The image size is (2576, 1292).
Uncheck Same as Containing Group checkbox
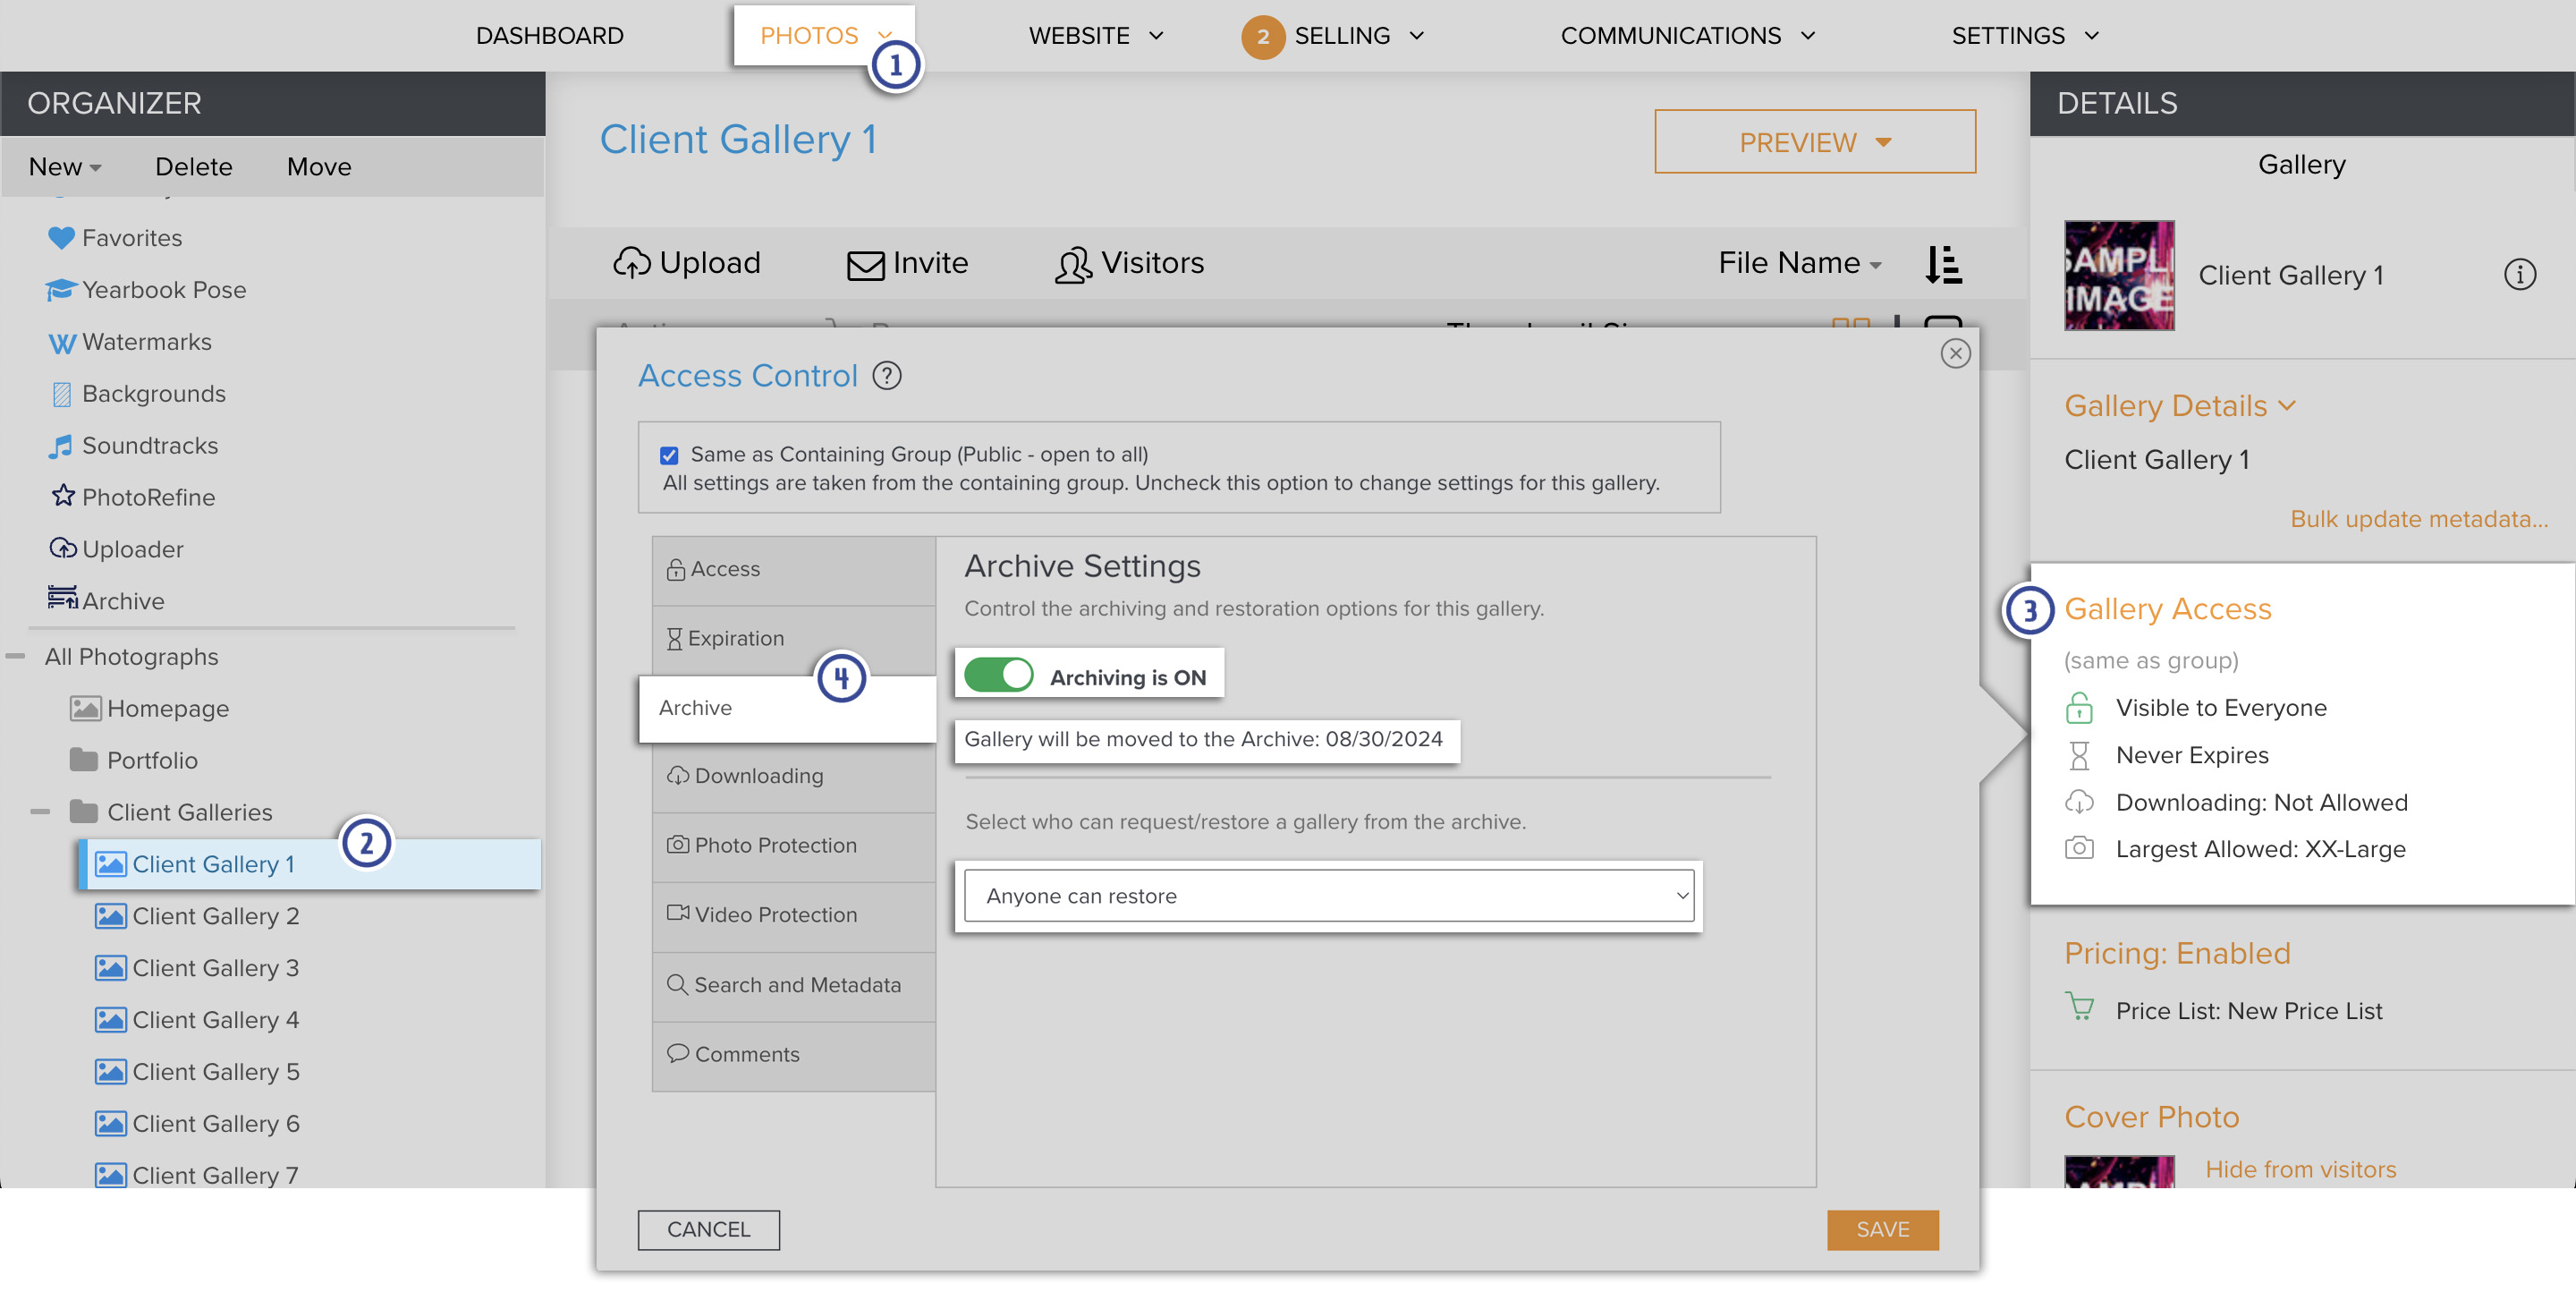[x=669, y=456]
